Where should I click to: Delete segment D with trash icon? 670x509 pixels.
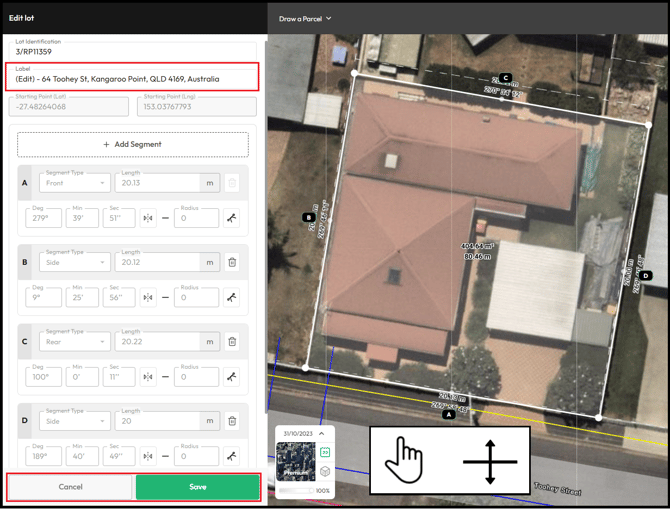[232, 421]
